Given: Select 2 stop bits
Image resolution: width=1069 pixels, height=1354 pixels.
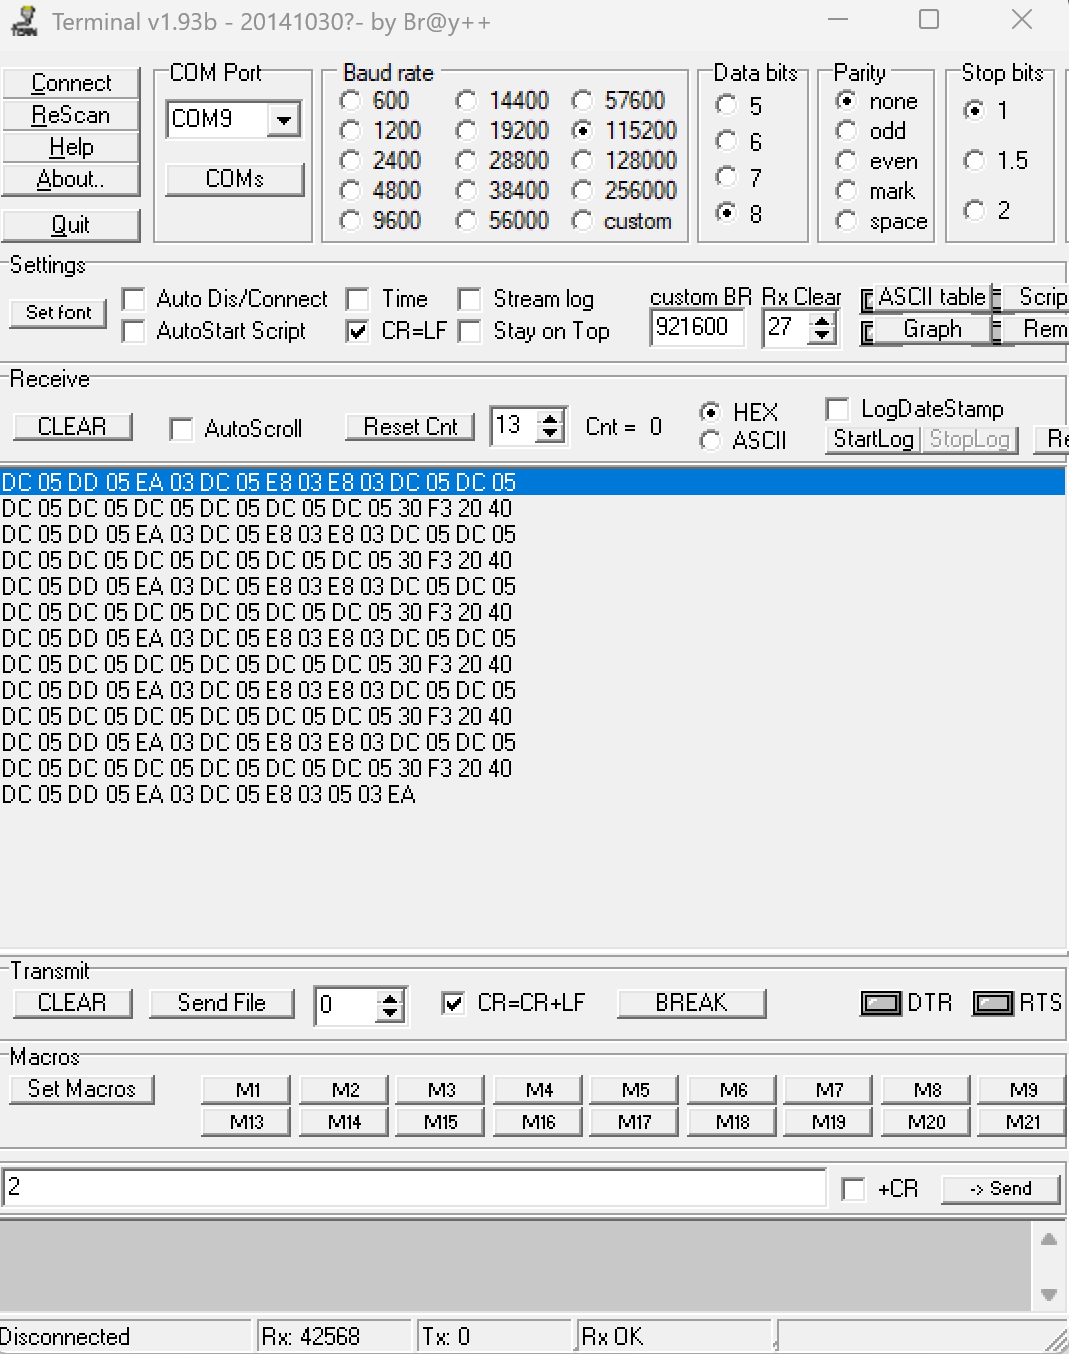Looking at the screenshot, I should pos(974,210).
